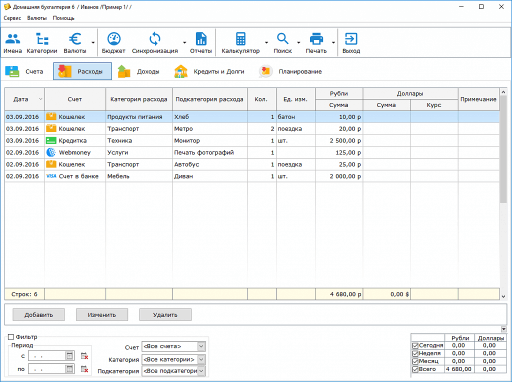The width and height of the screenshot is (512, 382).
Task: Click the '2 500,00 р' amount cell
Action: [x=339, y=141]
